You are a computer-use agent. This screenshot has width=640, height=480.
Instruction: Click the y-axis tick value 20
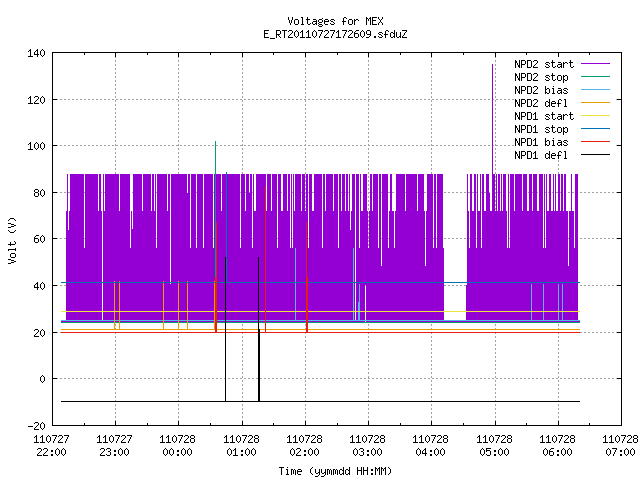[x=39, y=333]
